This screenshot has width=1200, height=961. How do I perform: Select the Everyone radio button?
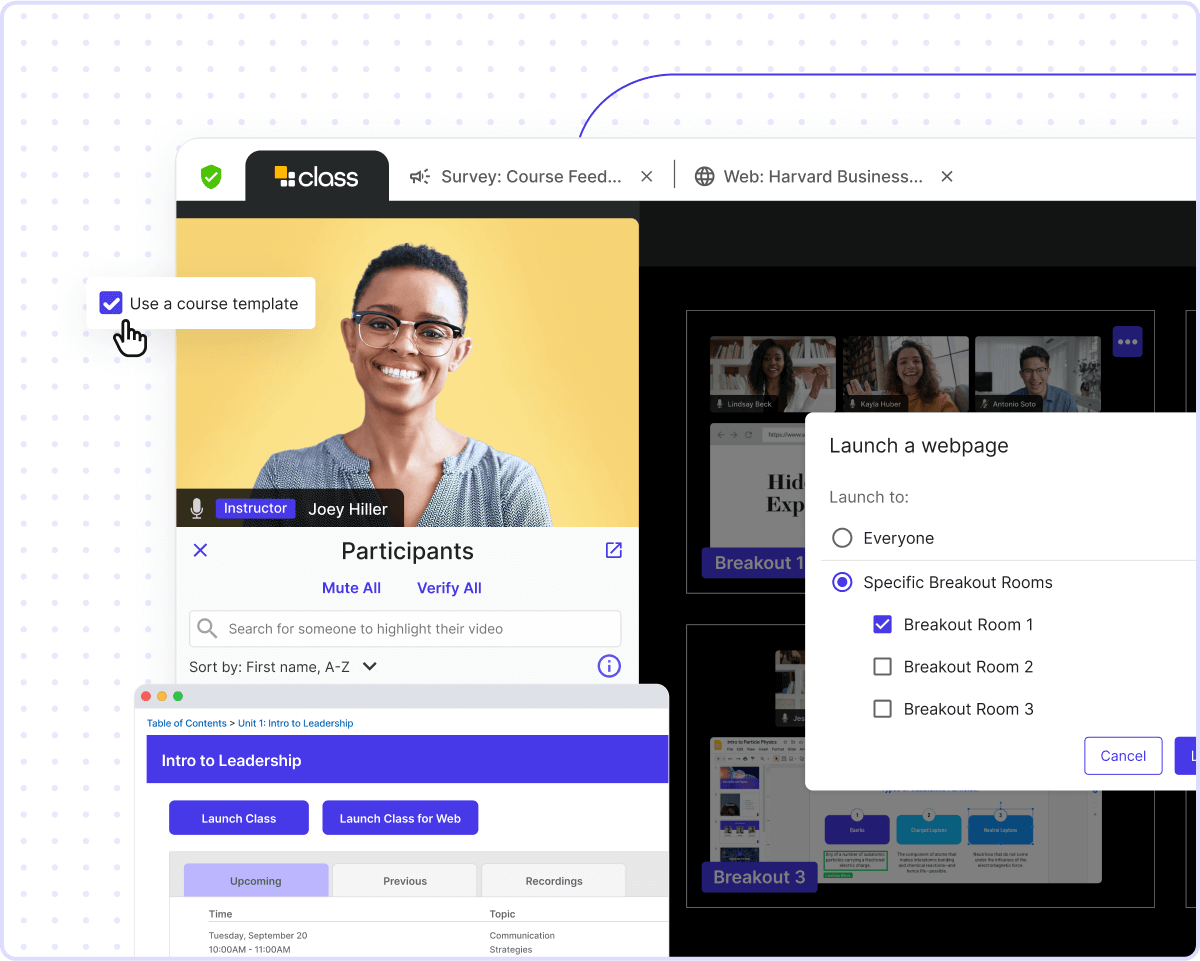click(x=842, y=538)
